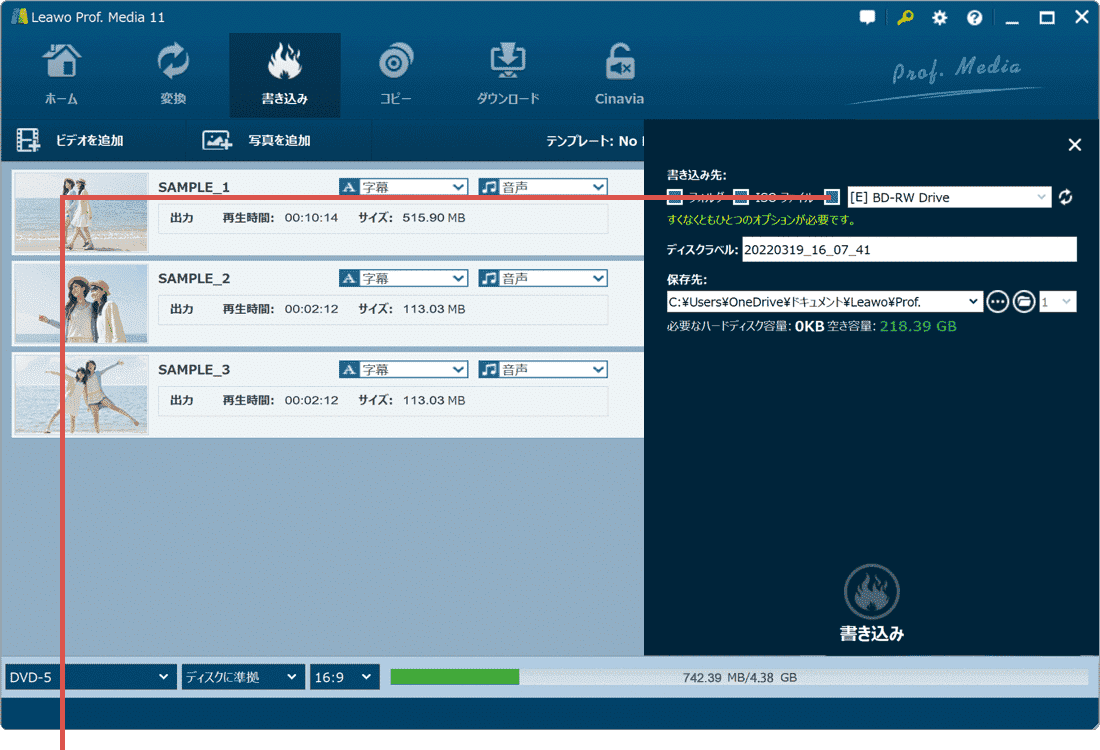Open settings gear in title bar
Viewport: 1100px width, 750px height.
[939, 18]
